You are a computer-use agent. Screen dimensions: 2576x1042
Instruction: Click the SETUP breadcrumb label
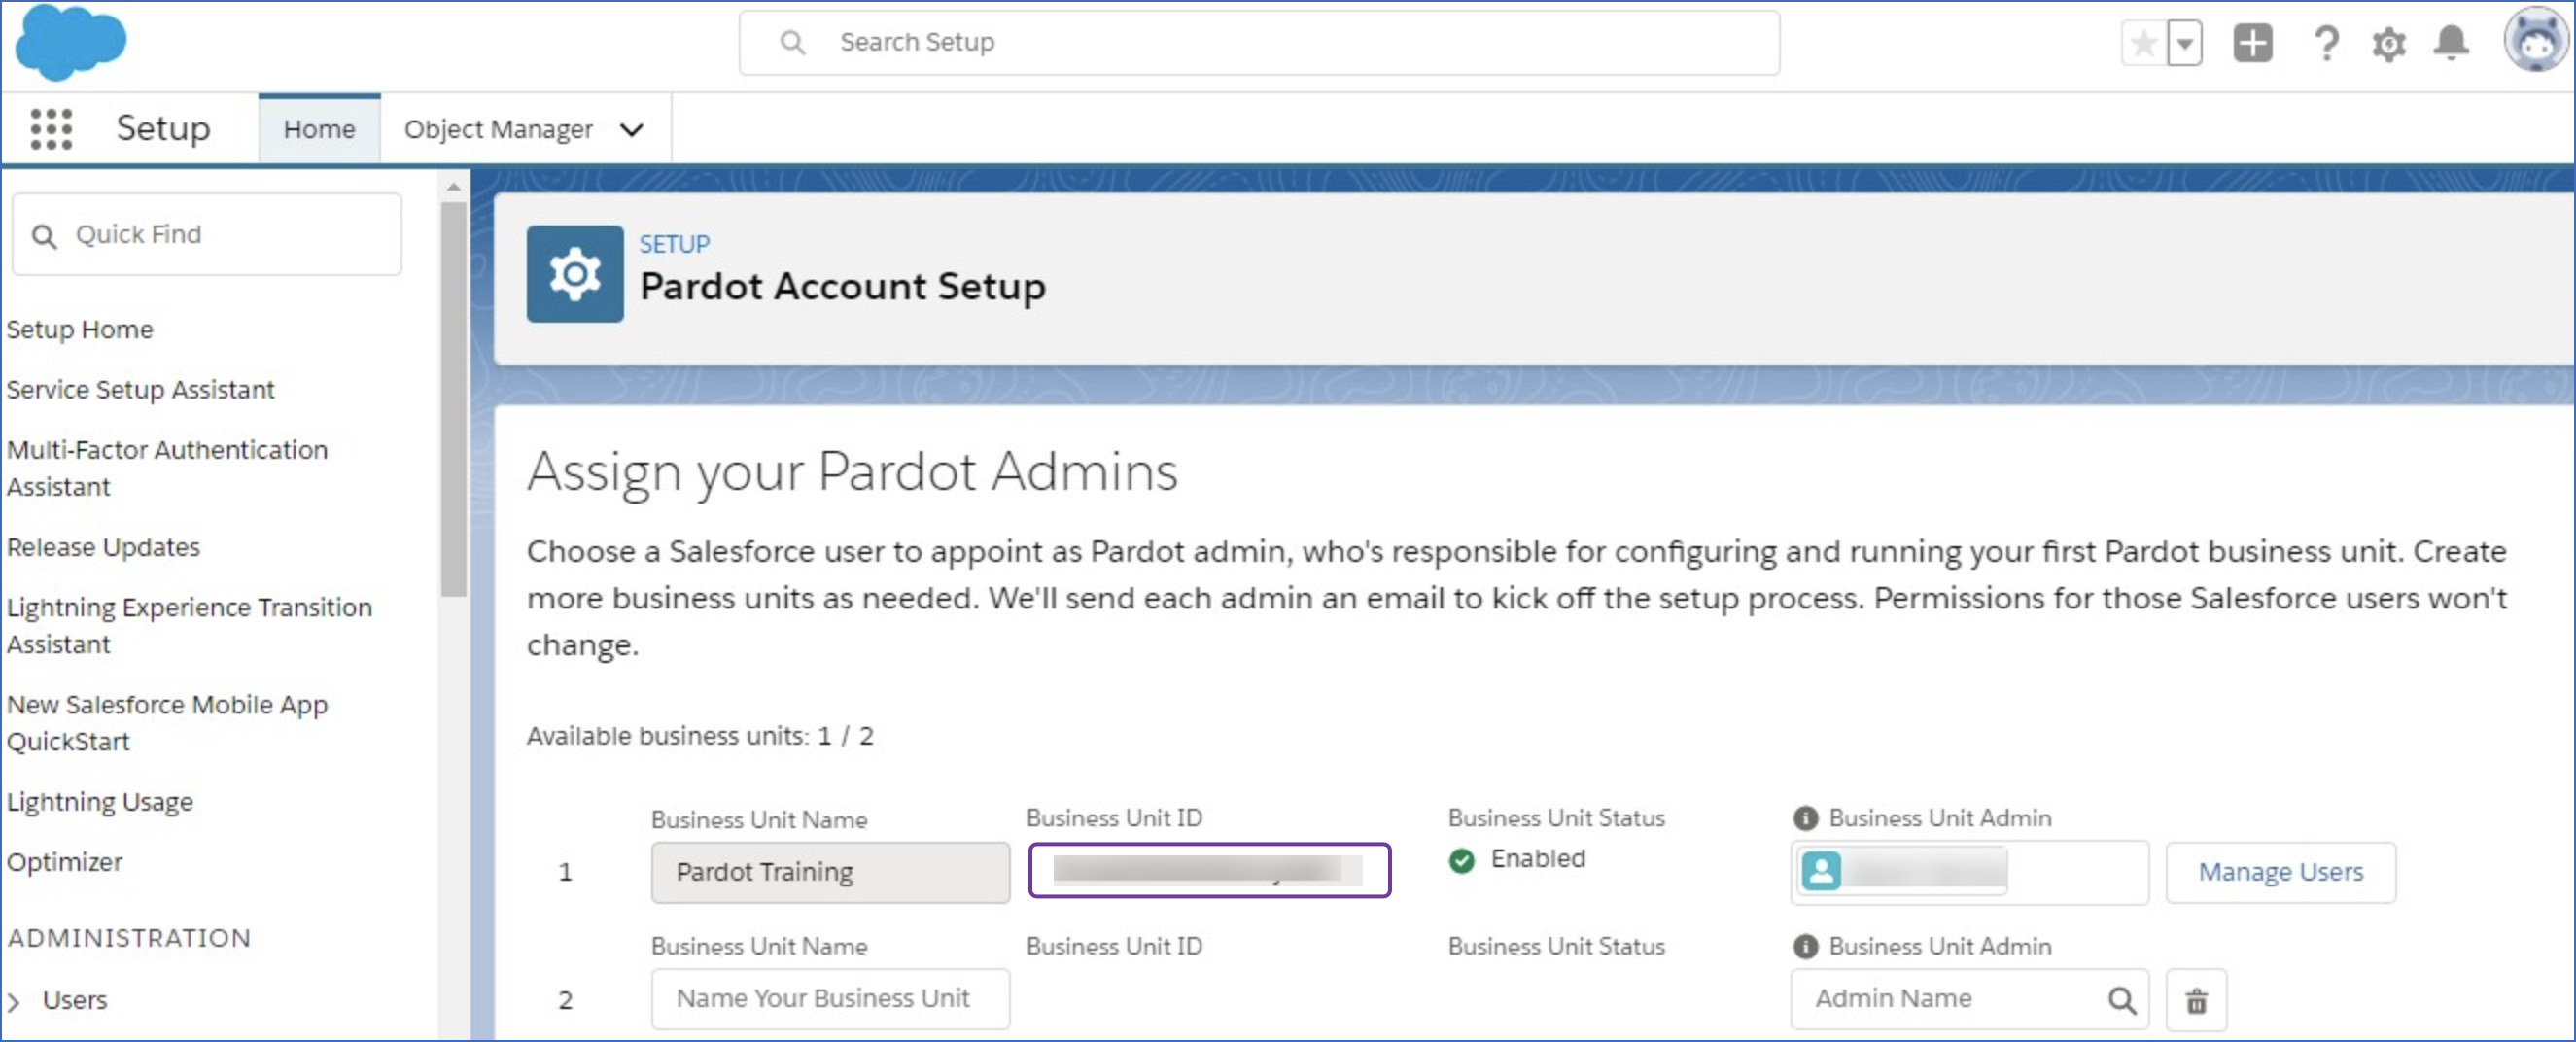(x=675, y=244)
